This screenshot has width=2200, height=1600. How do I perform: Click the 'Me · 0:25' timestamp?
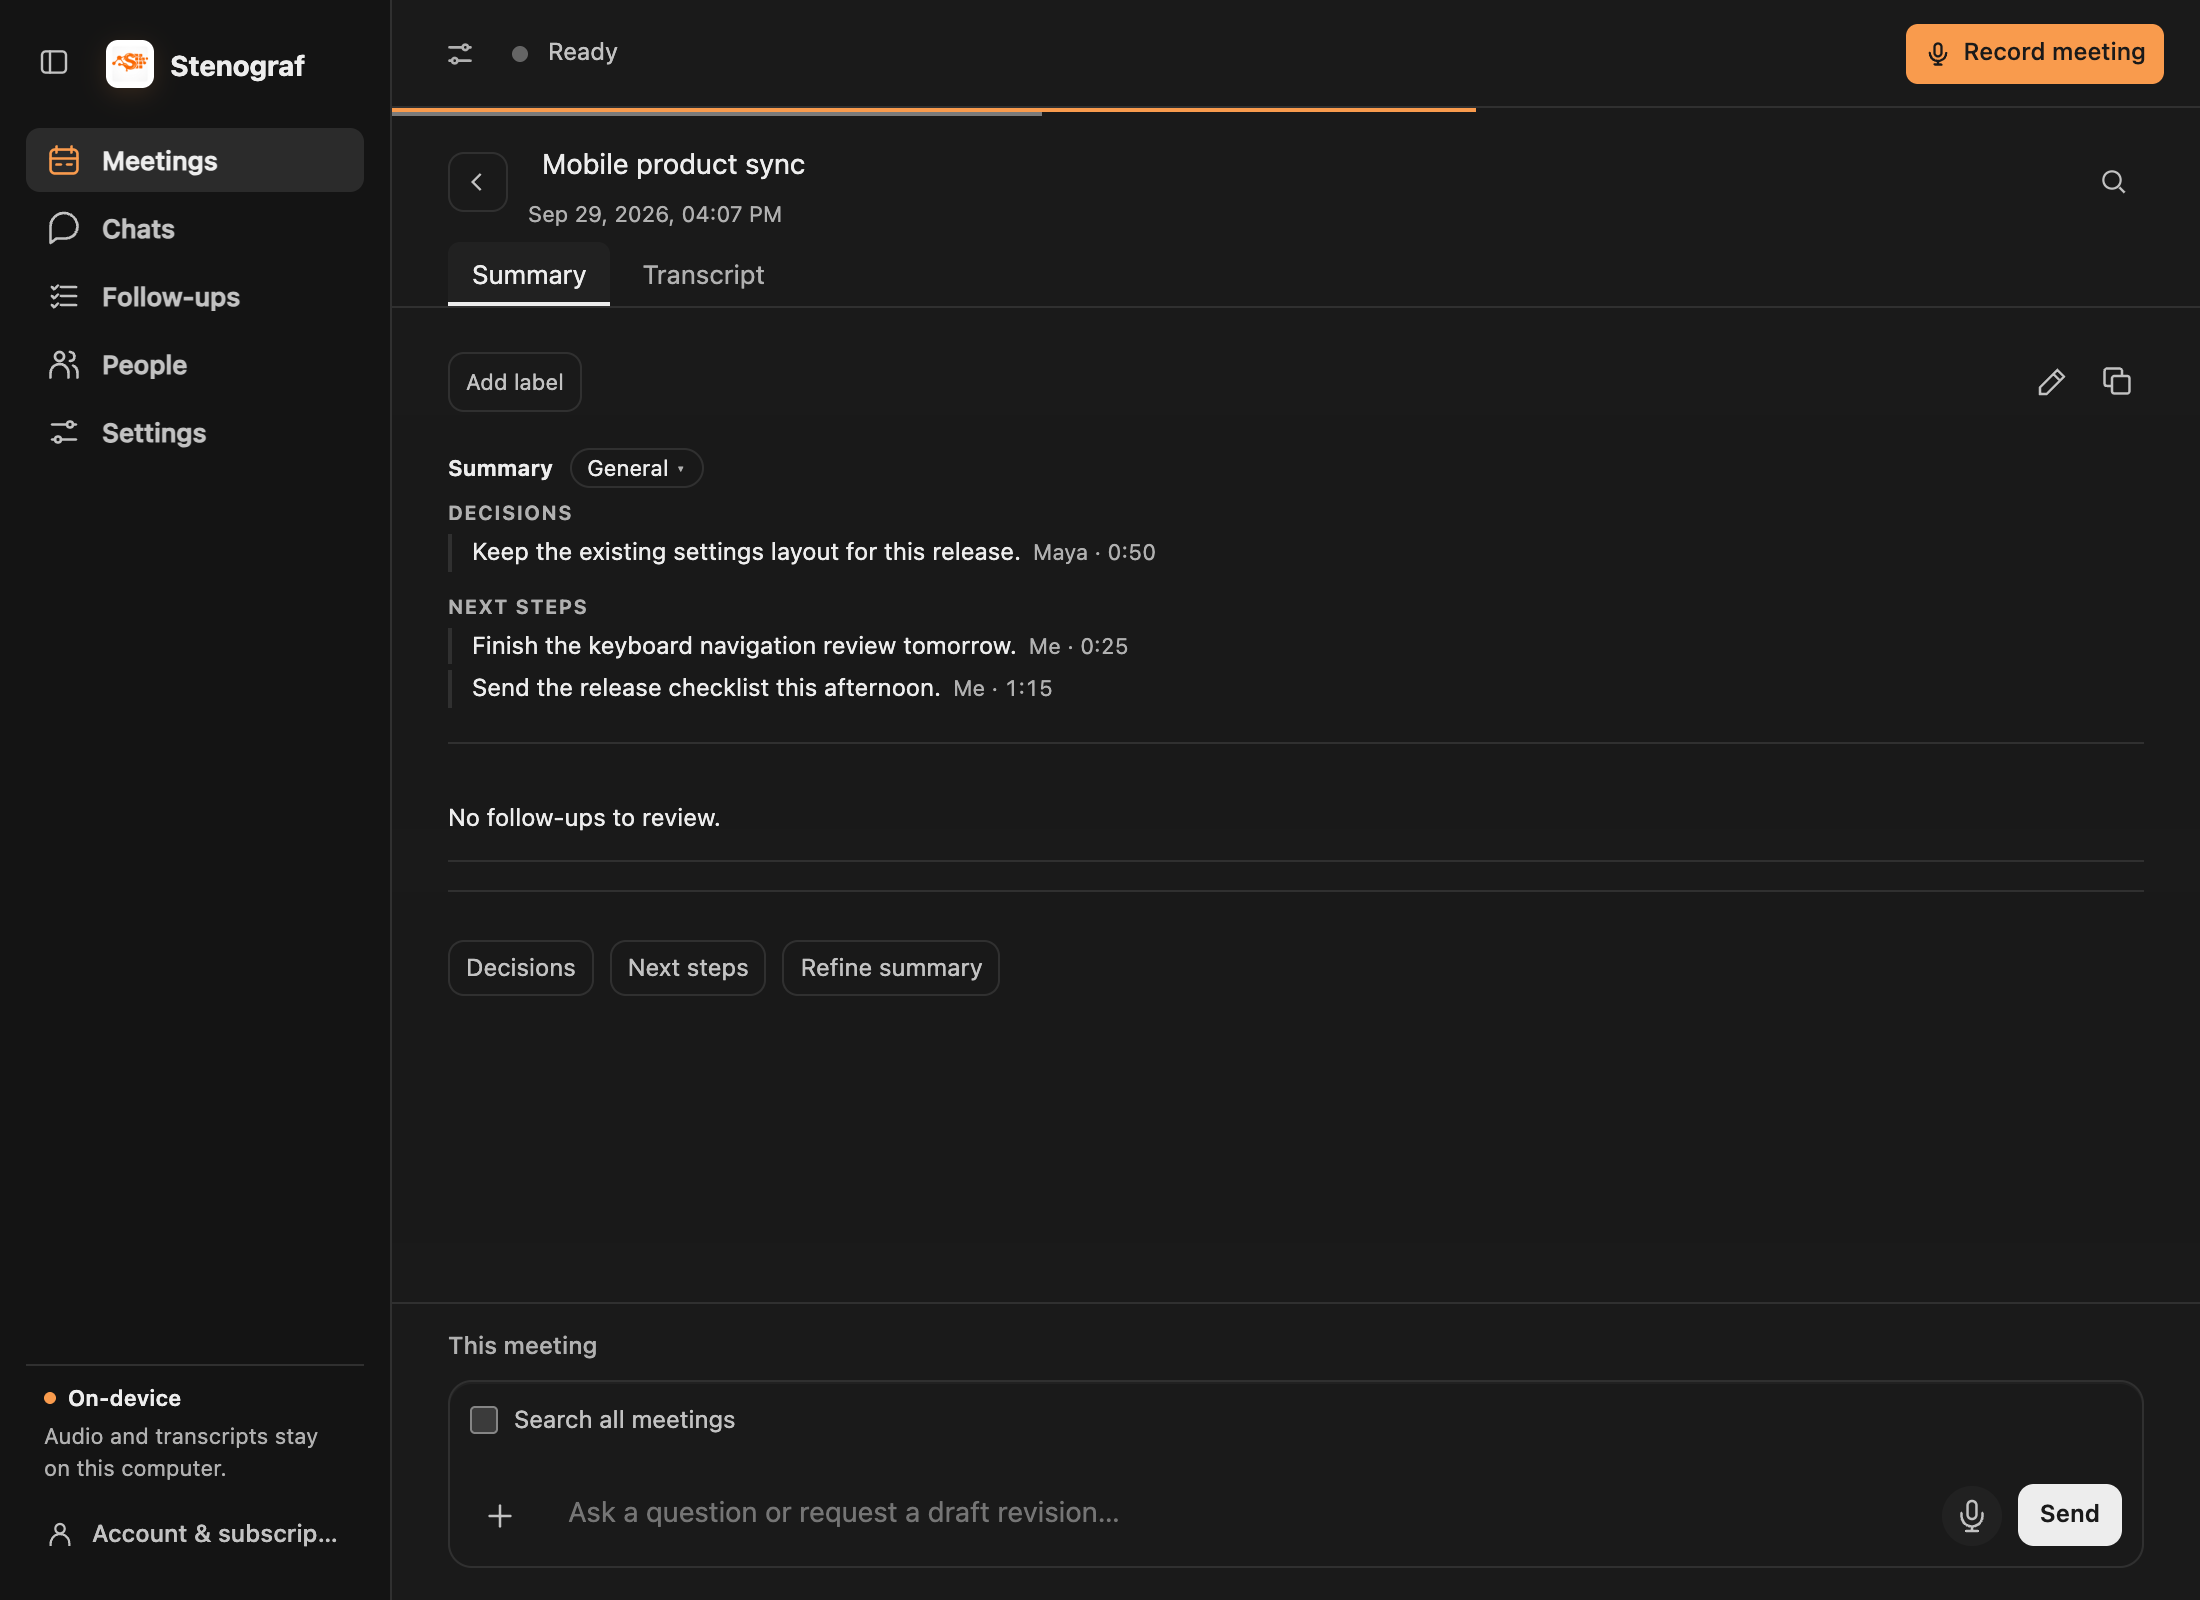pos(1078,647)
